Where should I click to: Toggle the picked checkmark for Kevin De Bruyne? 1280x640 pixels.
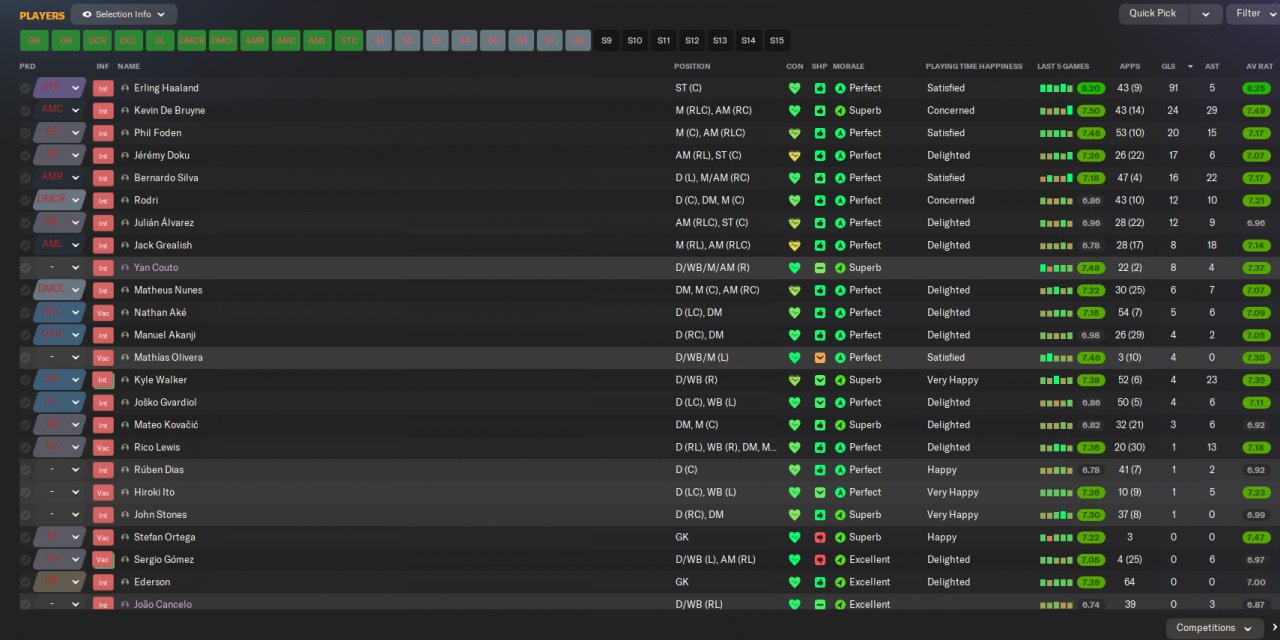25,110
